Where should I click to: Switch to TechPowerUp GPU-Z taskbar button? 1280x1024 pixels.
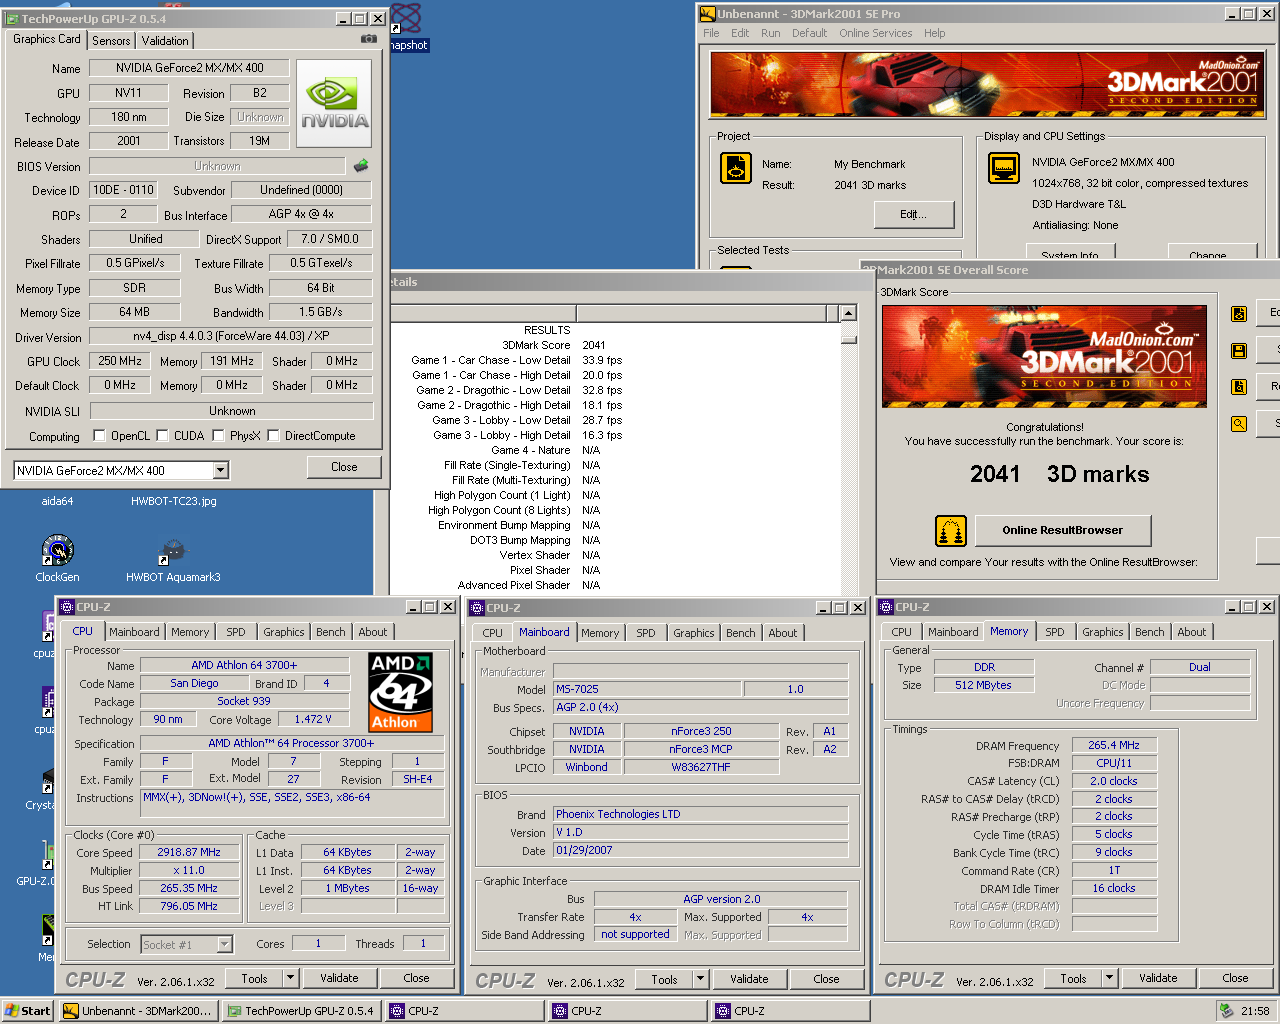pos(301,1011)
